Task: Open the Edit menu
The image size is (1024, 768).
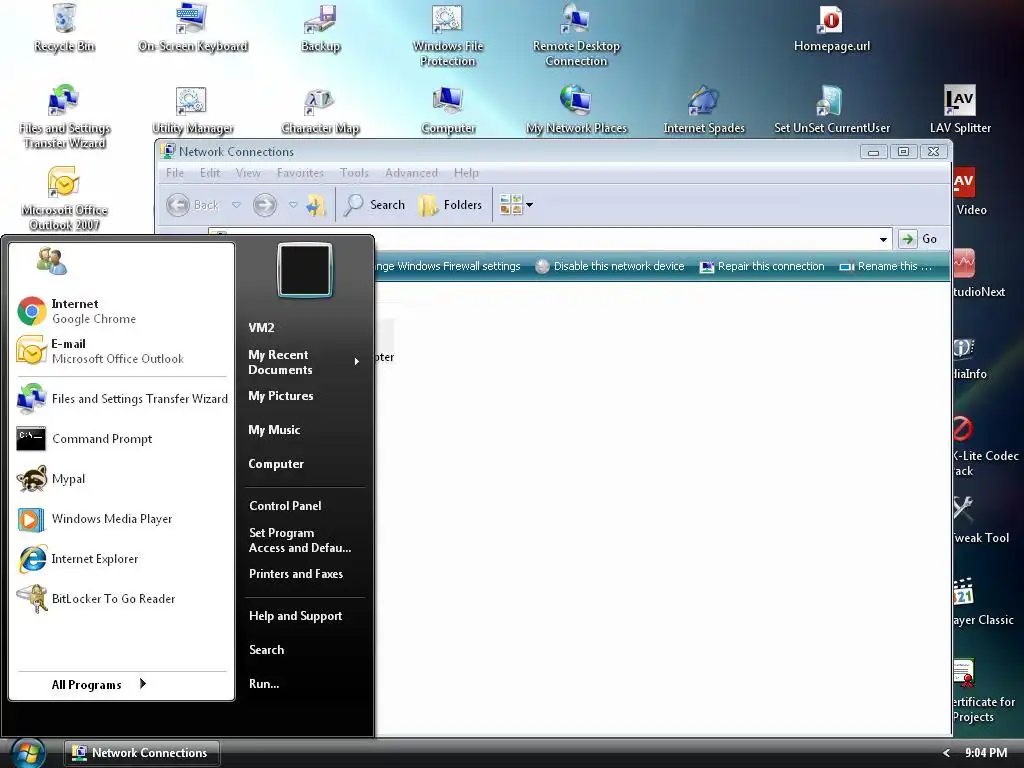Action: point(210,173)
